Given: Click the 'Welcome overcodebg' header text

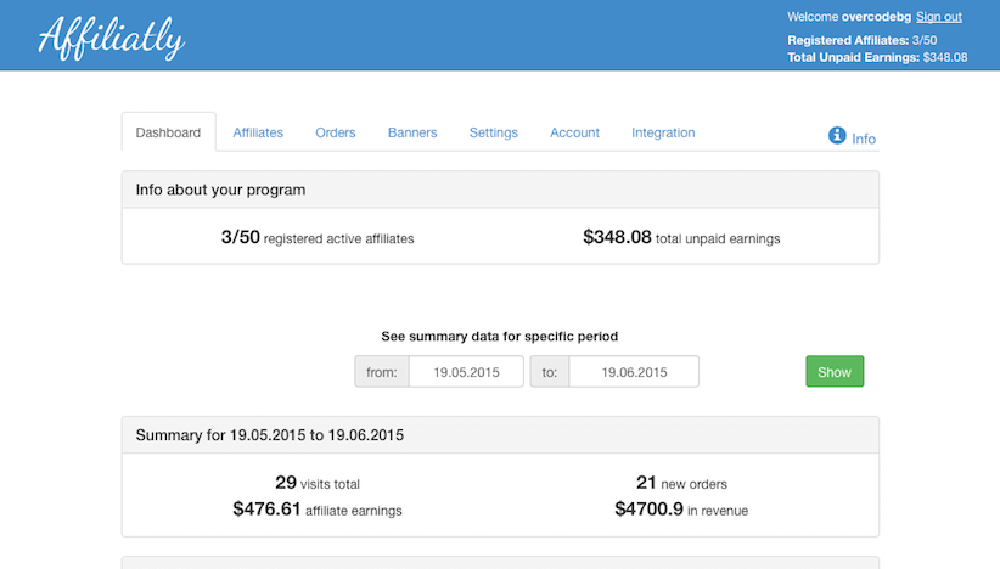Looking at the screenshot, I should click(x=849, y=17).
